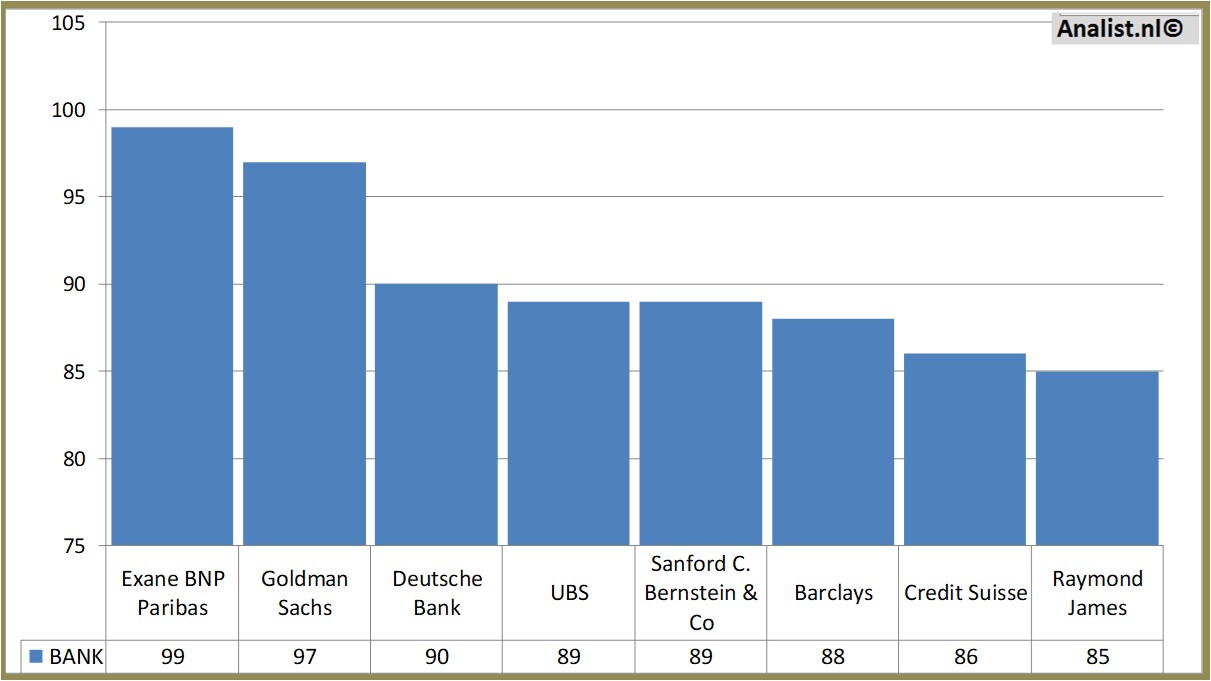This screenshot has width=1211, height=681.
Task: Click value 89 under Sanford C. Bernstein
Action: 700,657
